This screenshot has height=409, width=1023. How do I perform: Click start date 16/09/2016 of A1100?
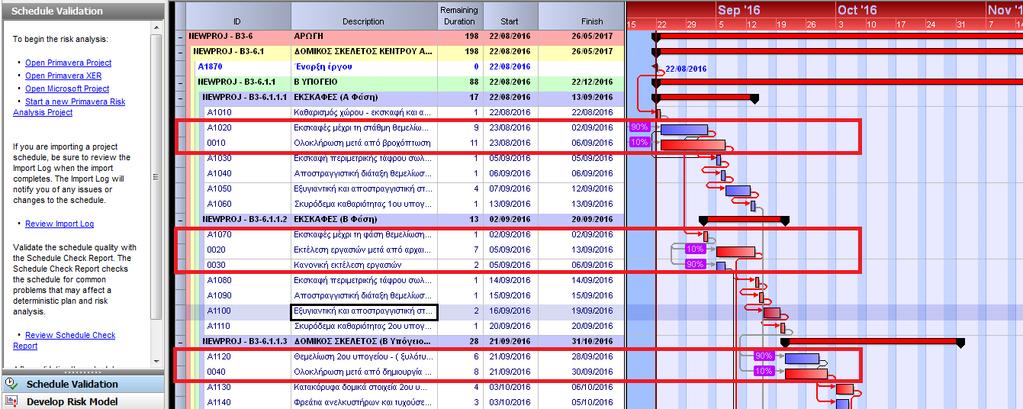510,311
